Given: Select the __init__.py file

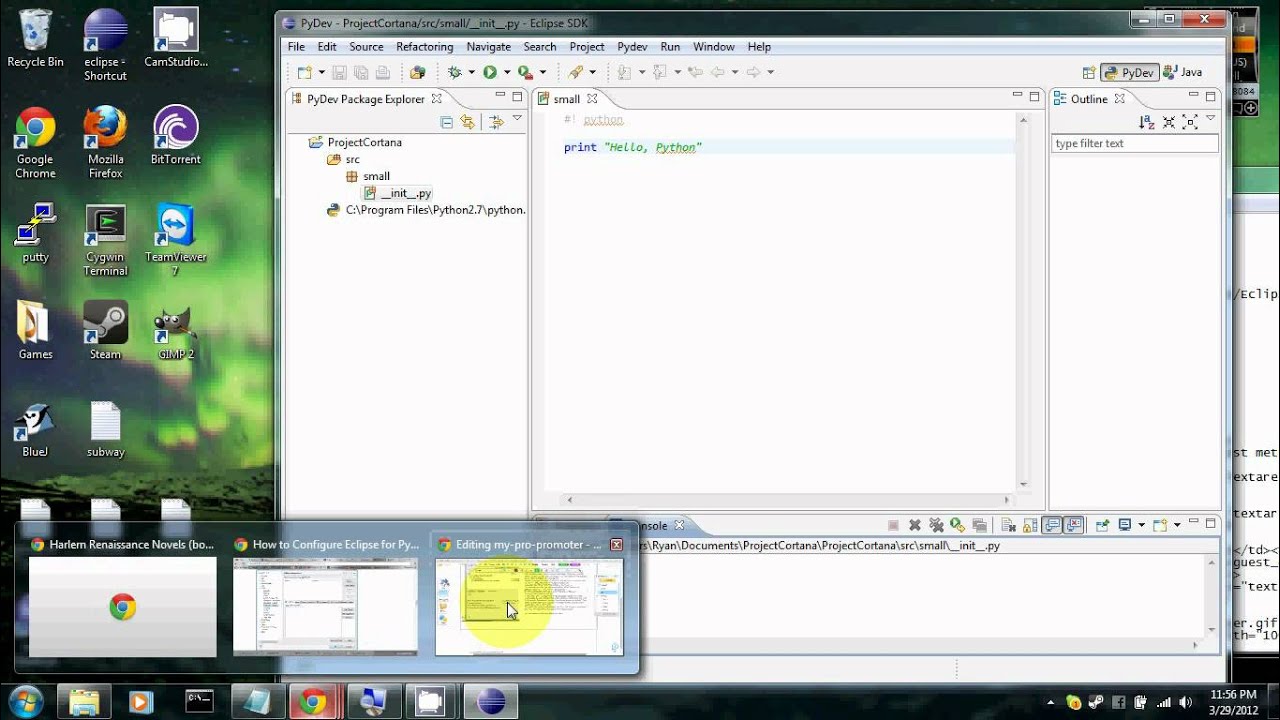Looking at the screenshot, I should [x=406, y=193].
